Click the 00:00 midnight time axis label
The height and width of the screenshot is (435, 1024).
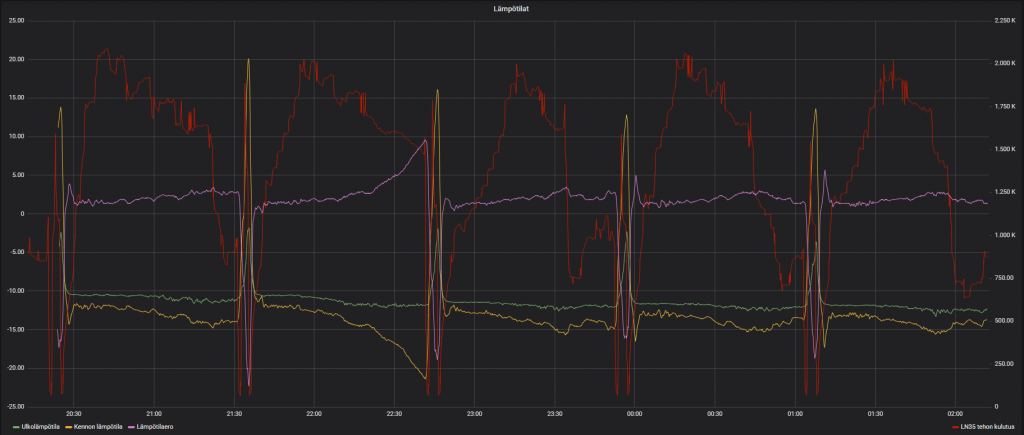click(x=634, y=413)
